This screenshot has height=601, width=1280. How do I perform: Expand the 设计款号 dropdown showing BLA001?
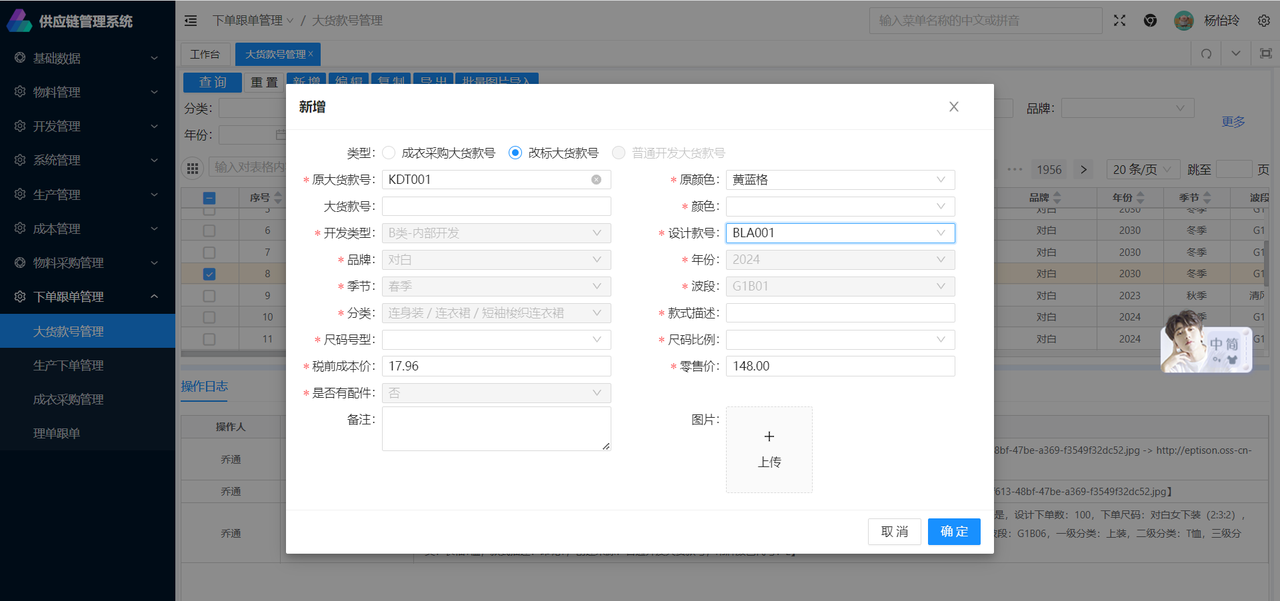point(840,233)
